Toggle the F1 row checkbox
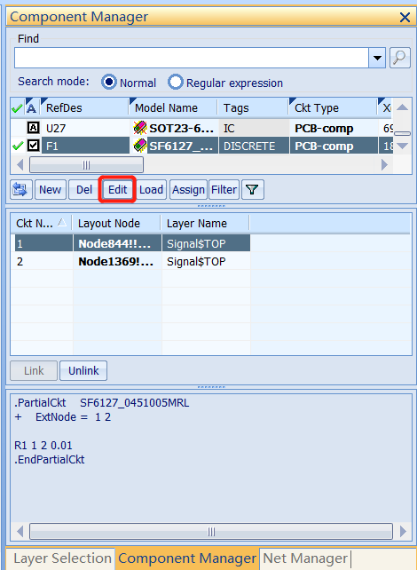Image resolution: width=417 pixels, height=570 pixels. tap(33, 146)
